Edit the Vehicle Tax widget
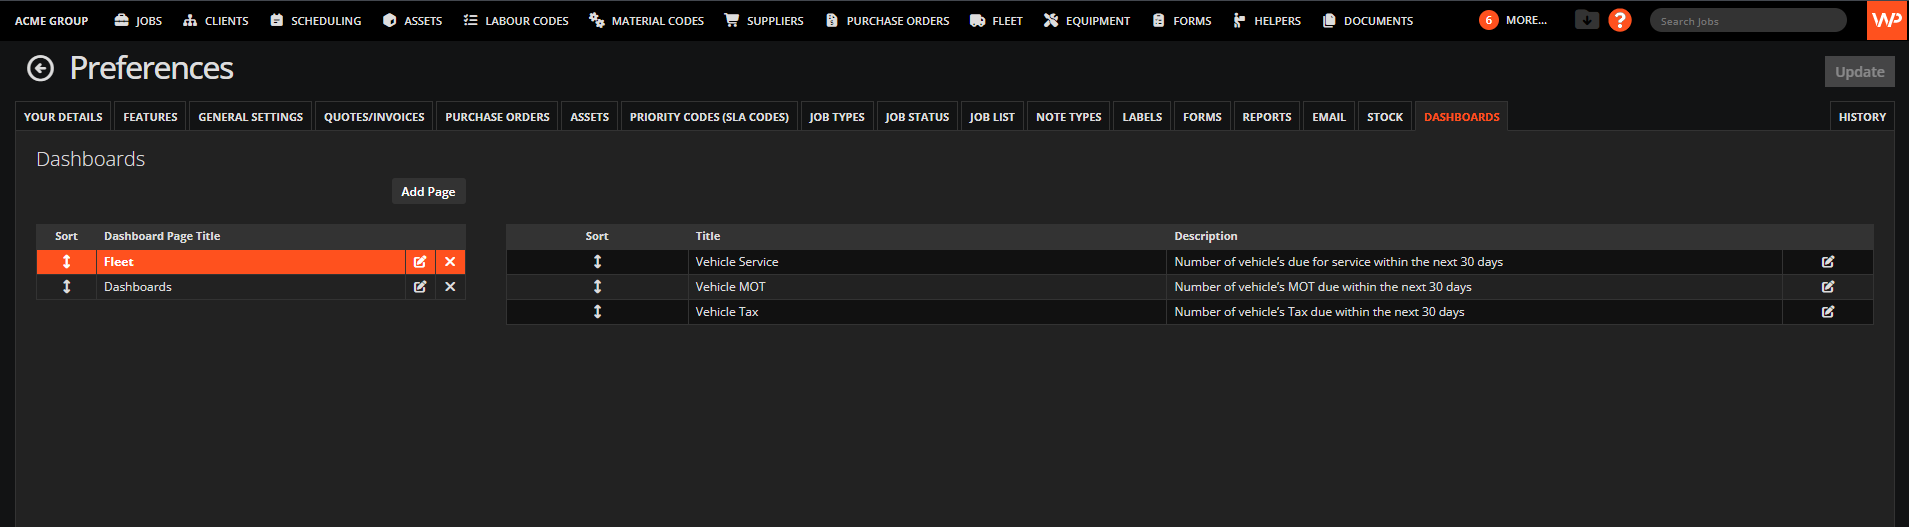The image size is (1909, 527). click(x=1828, y=312)
